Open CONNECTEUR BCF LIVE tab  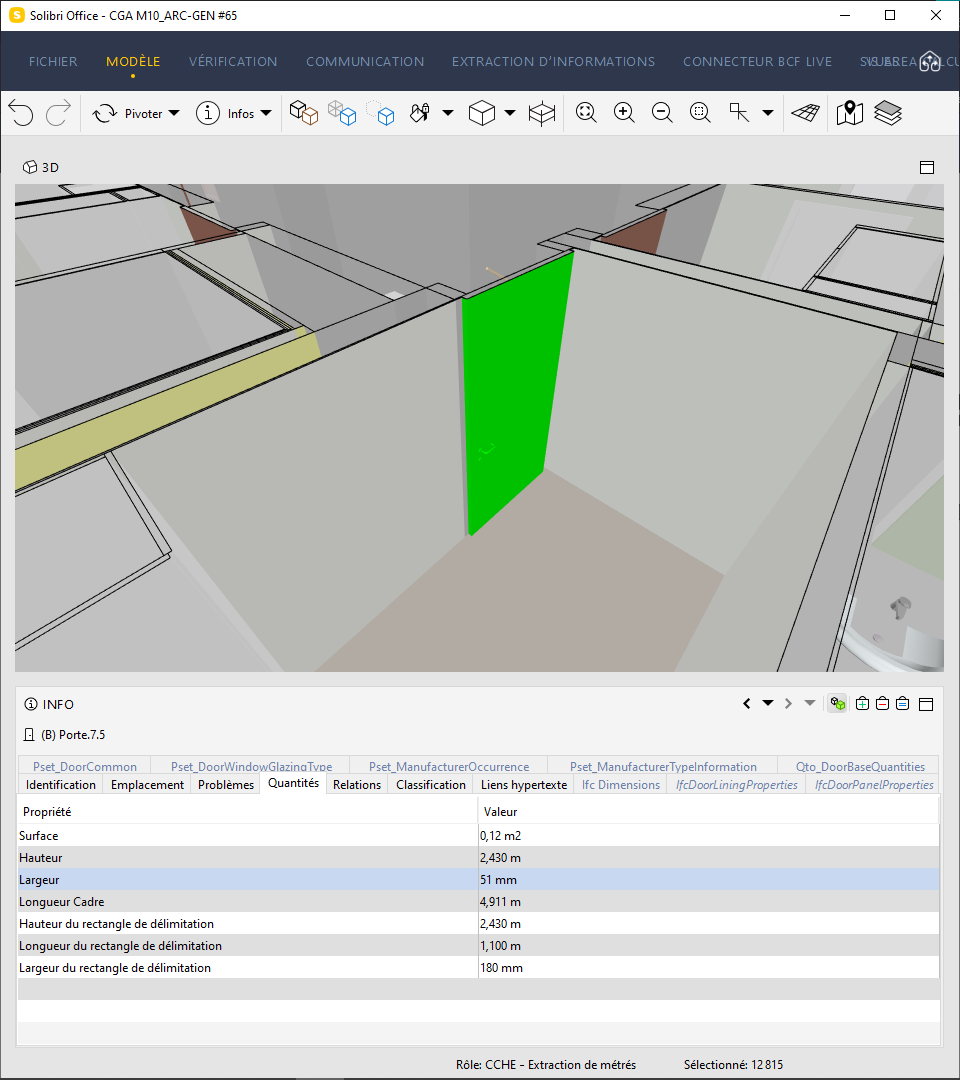758,61
